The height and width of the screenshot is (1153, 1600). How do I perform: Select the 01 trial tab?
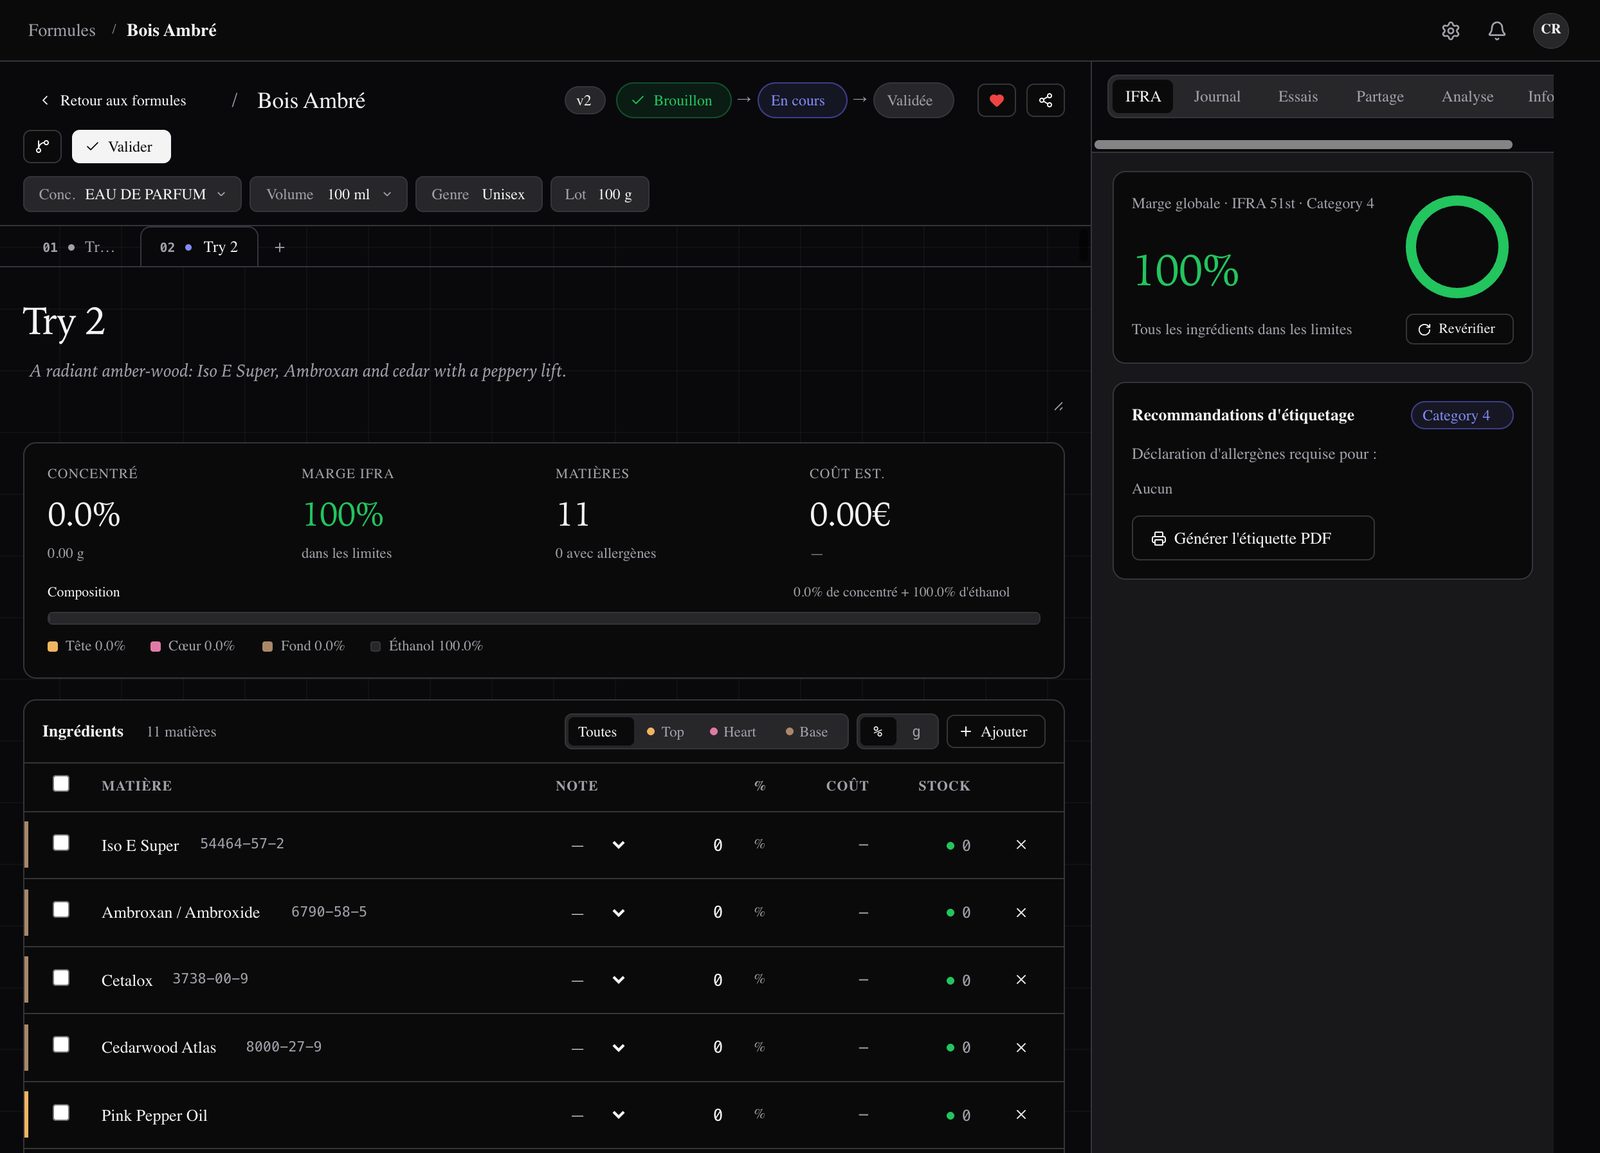click(x=78, y=247)
